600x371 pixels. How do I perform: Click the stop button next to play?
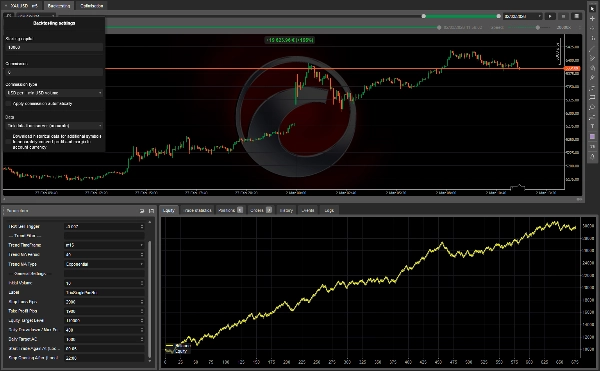point(563,16)
